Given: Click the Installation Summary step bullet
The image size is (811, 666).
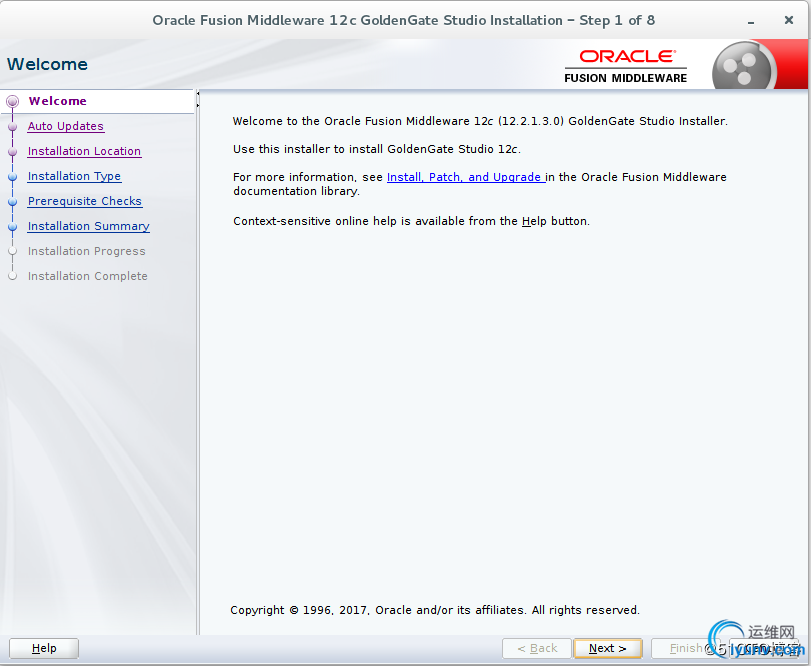Looking at the screenshot, I should click(12, 226).
